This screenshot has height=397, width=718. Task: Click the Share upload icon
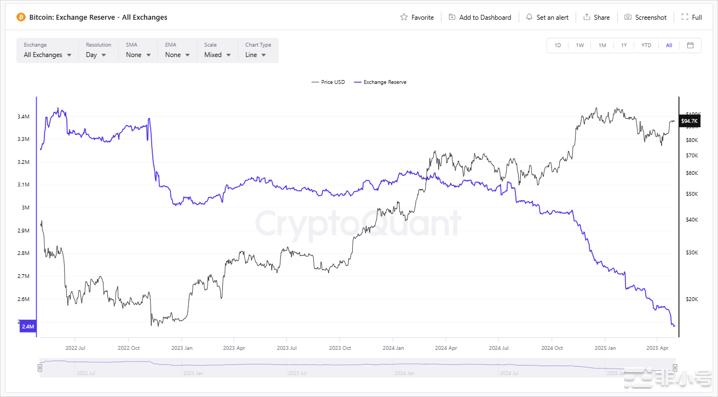586,17
